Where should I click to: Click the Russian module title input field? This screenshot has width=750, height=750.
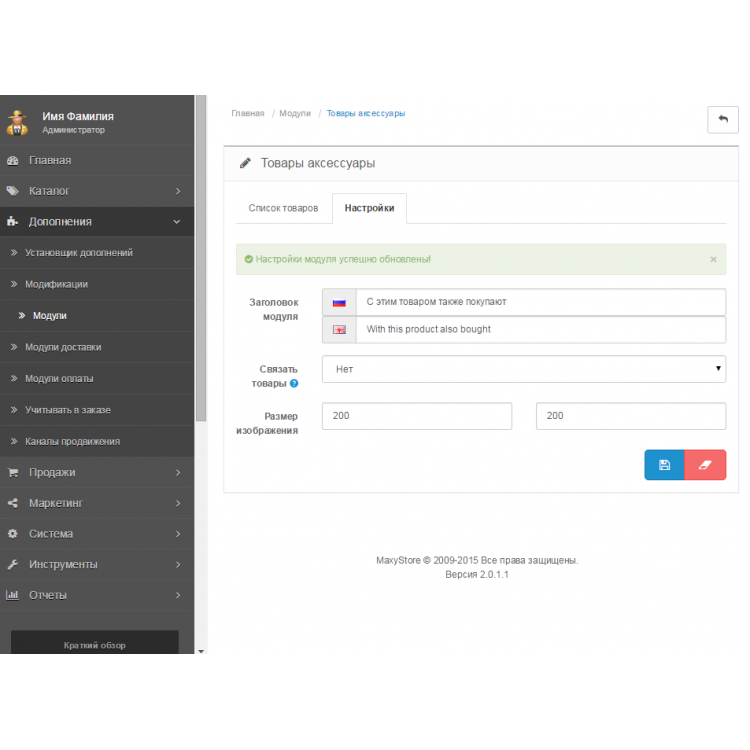click(541, 302)
